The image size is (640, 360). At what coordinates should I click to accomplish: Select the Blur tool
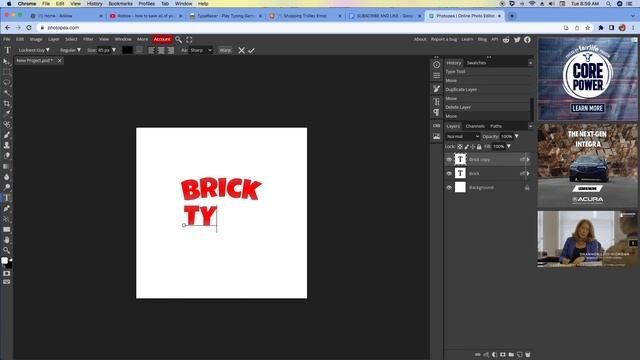click(x=7, y=177)
